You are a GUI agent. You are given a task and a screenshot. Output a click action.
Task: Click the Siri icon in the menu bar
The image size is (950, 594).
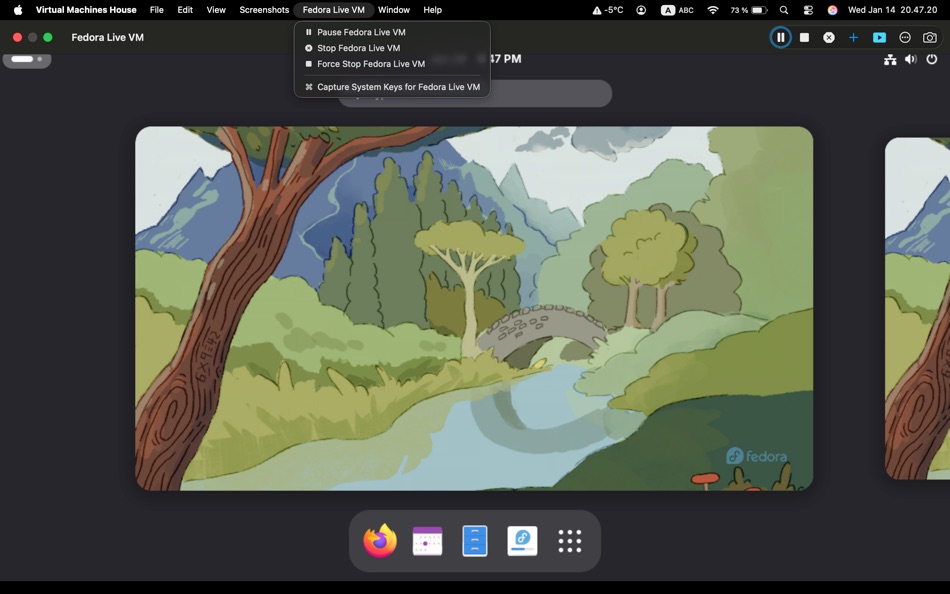[x=832, y=10]
